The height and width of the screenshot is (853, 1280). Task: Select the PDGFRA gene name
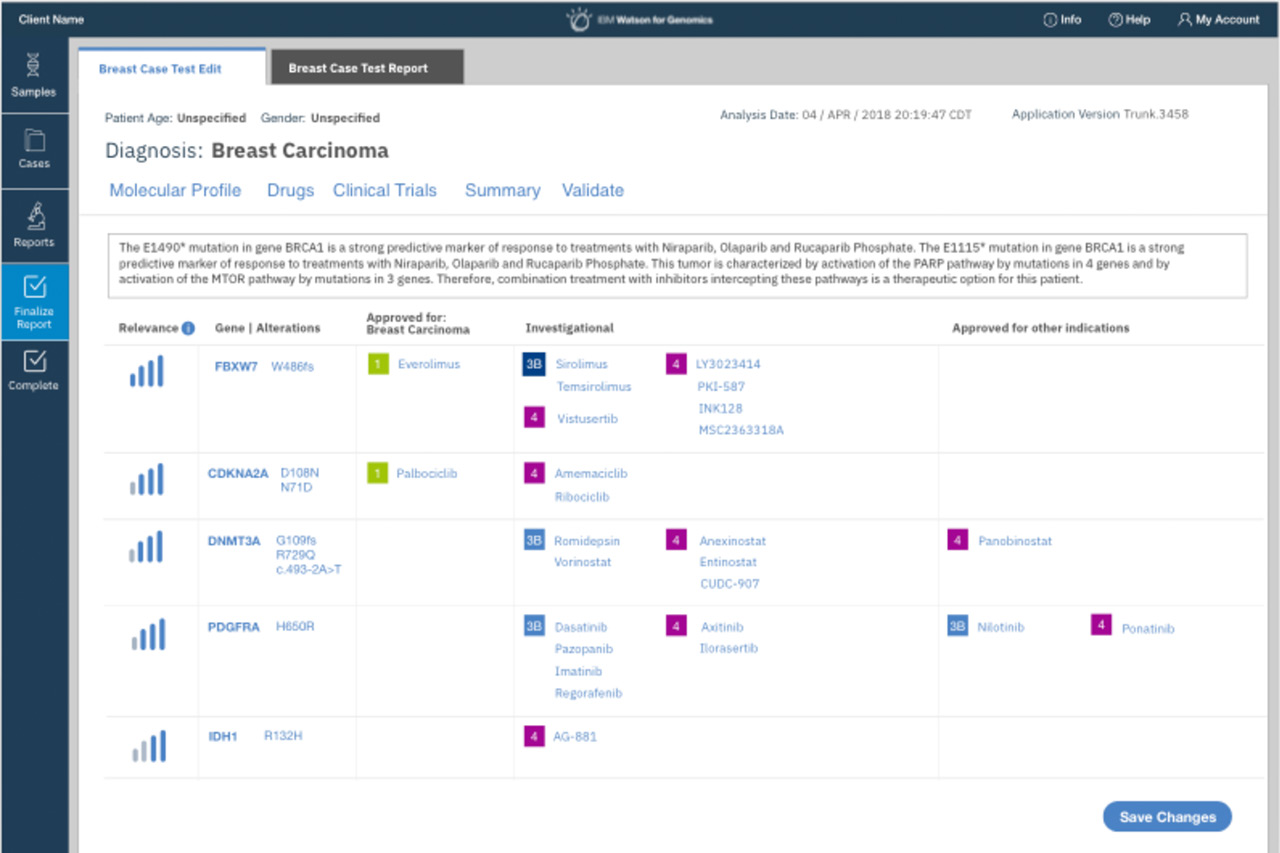[233, 627]
